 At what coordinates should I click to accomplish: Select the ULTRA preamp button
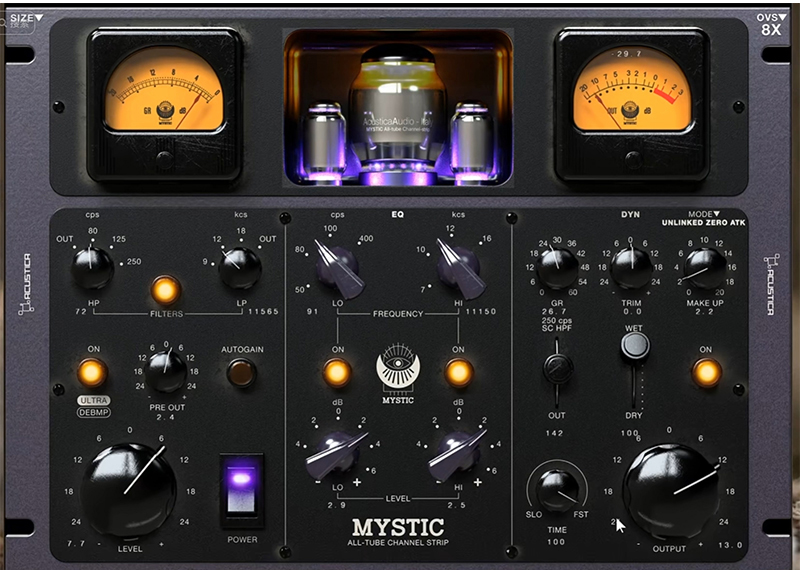[93, 400]
